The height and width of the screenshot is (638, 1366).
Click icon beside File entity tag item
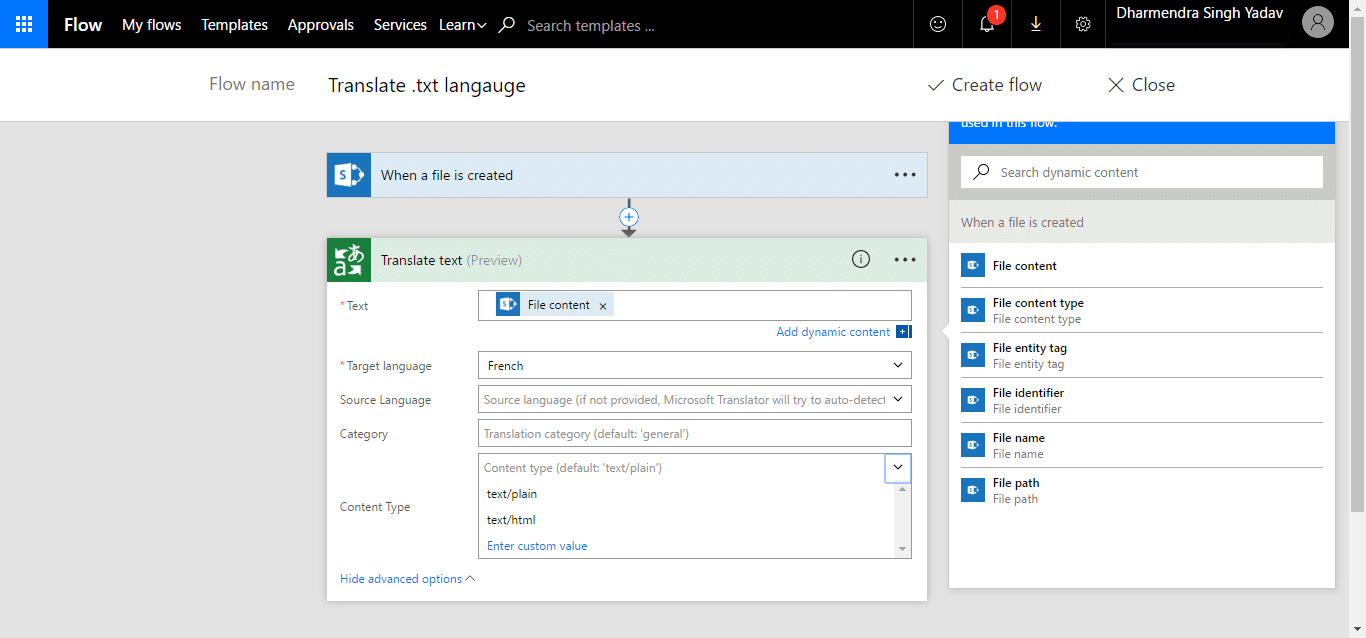coord(973,355)
